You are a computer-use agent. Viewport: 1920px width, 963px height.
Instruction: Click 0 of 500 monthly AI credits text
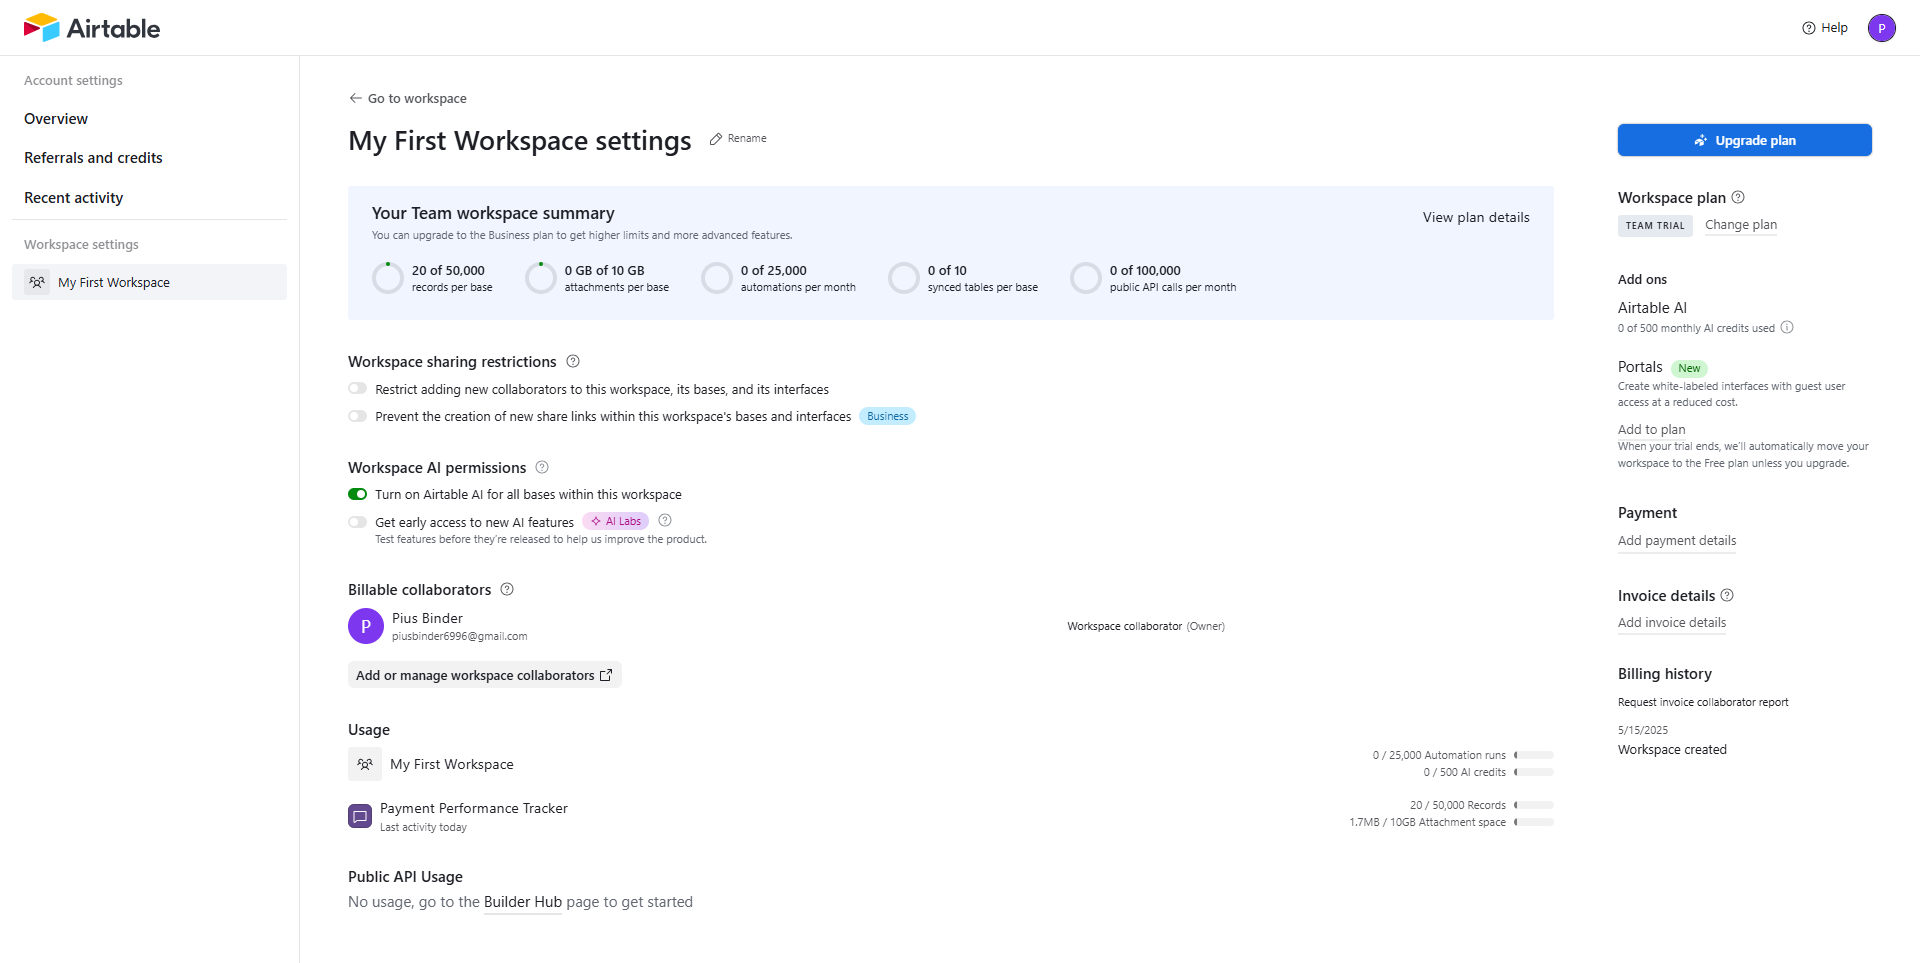pyautogui.click(x=1696, y=328)
